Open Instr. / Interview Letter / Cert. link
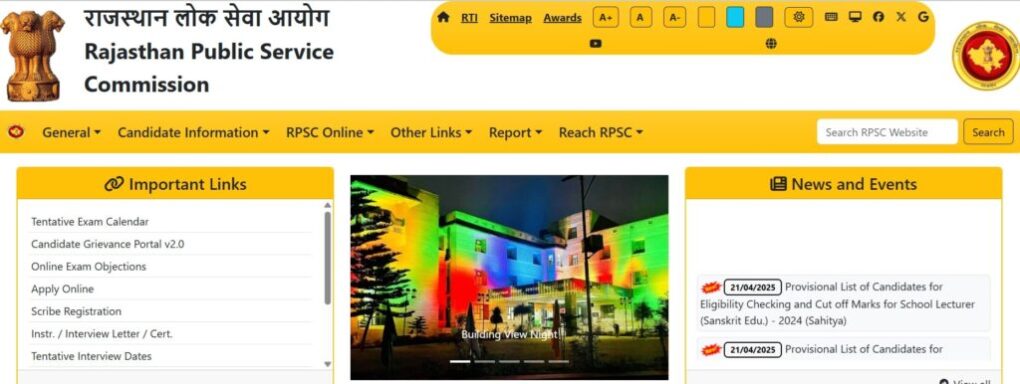Screen dimensions: 1020x384 101,334
